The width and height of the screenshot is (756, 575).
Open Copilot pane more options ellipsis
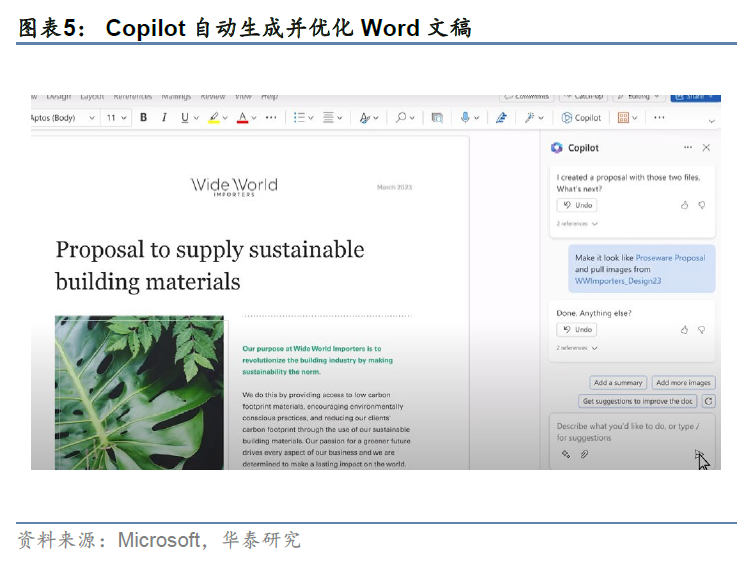coord(688,147)
